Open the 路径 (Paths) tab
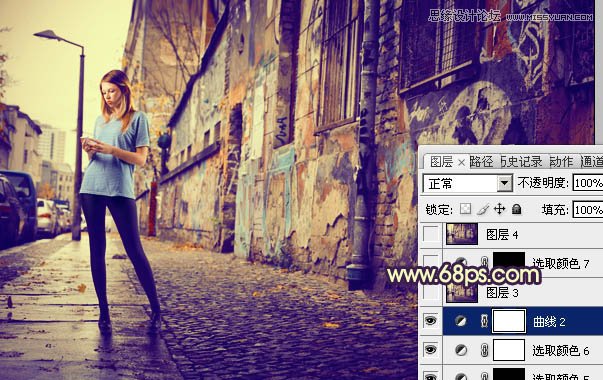603x380 pixels. [481, 162]
